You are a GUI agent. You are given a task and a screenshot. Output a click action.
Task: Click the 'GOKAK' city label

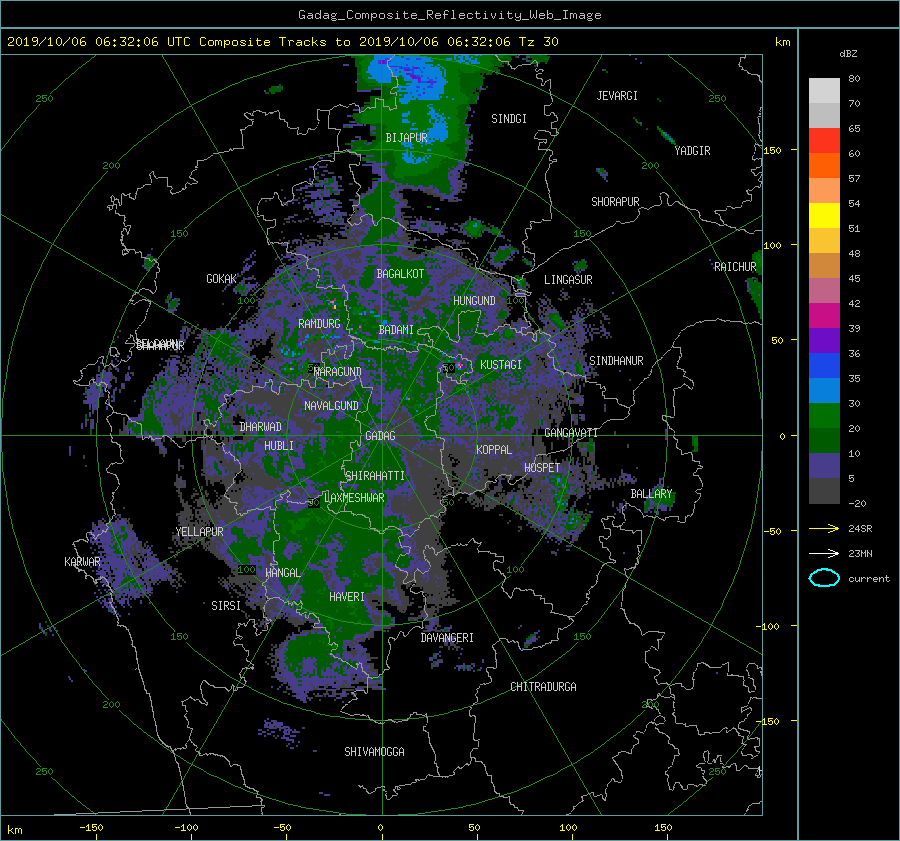point(222,279)
